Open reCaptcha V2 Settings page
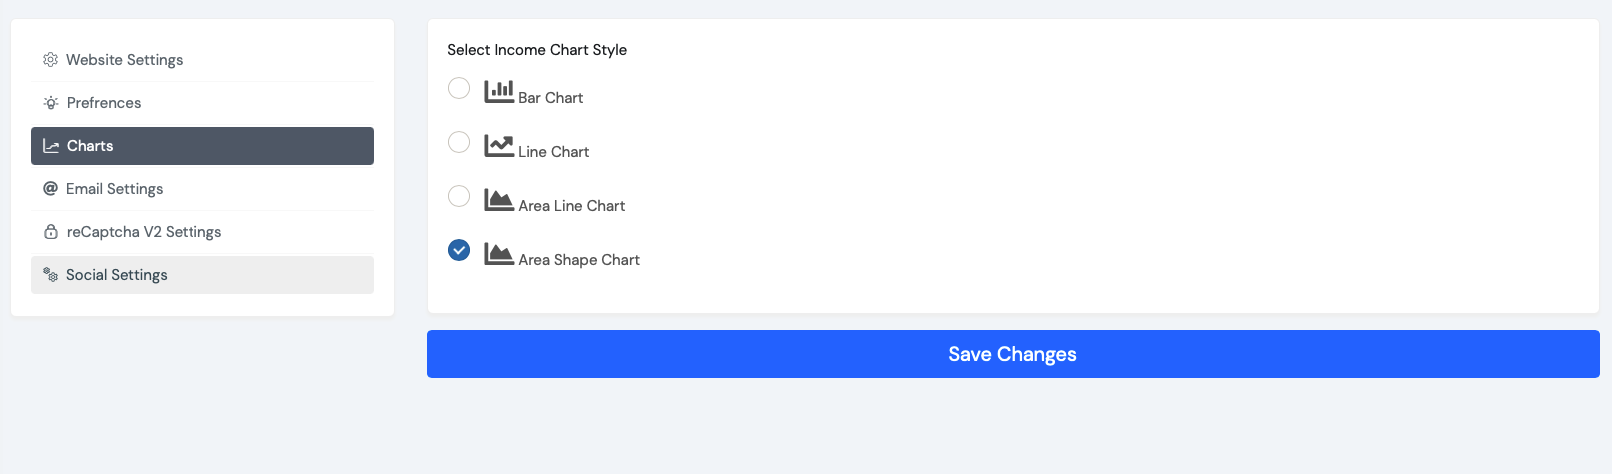This screenshot has width=1612, height=474. pos(202,232)
